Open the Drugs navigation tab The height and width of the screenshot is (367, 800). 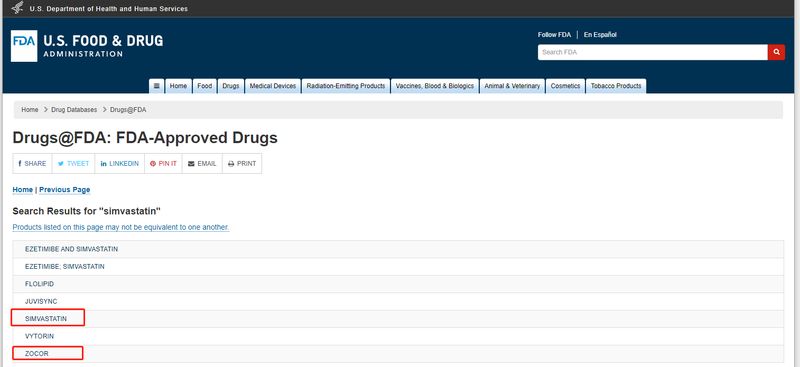point(231,86)
